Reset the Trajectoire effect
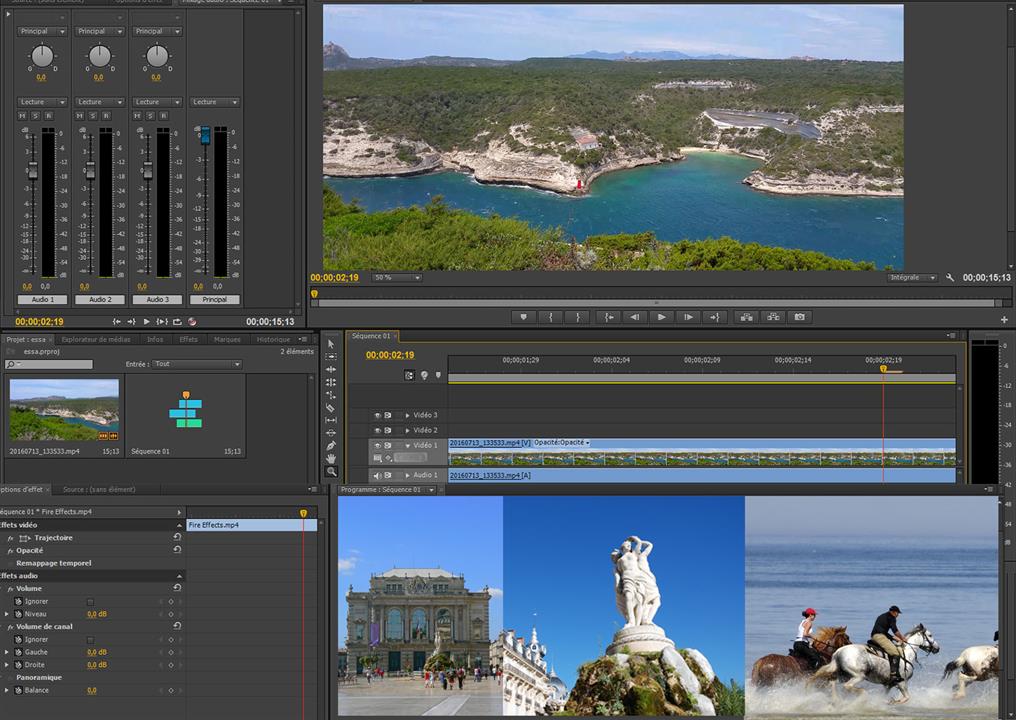This screenshot has width=1016, height=720. tap(177, 537)
